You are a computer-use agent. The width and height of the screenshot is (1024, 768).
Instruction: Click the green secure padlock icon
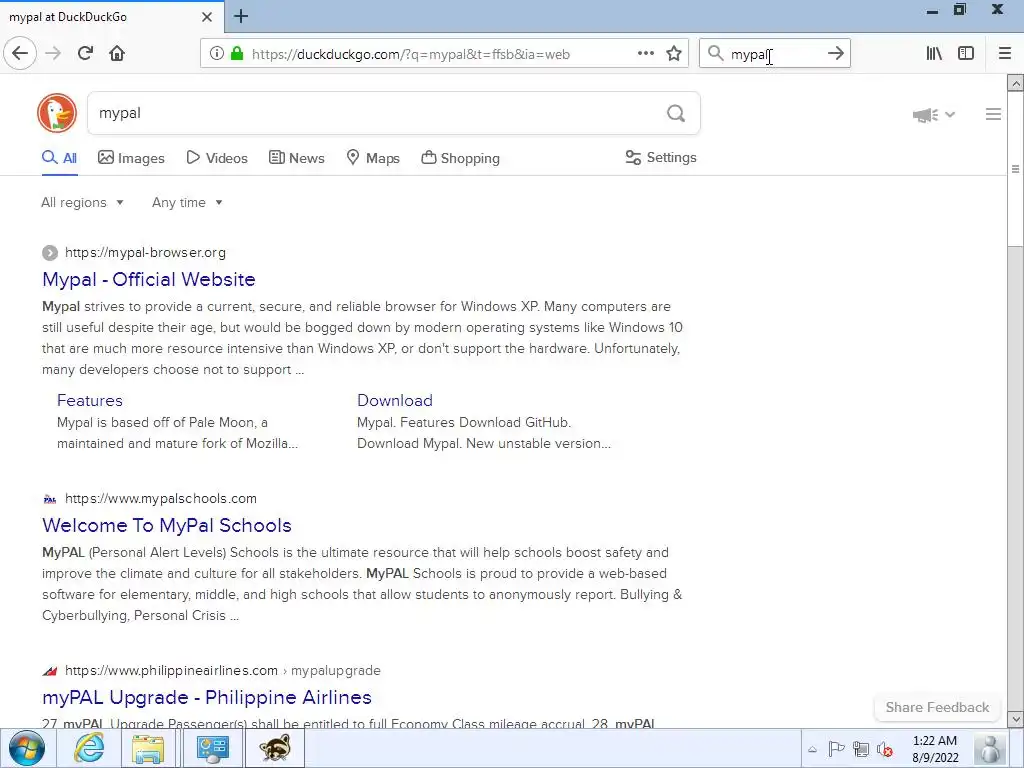(x=237, y=54)
